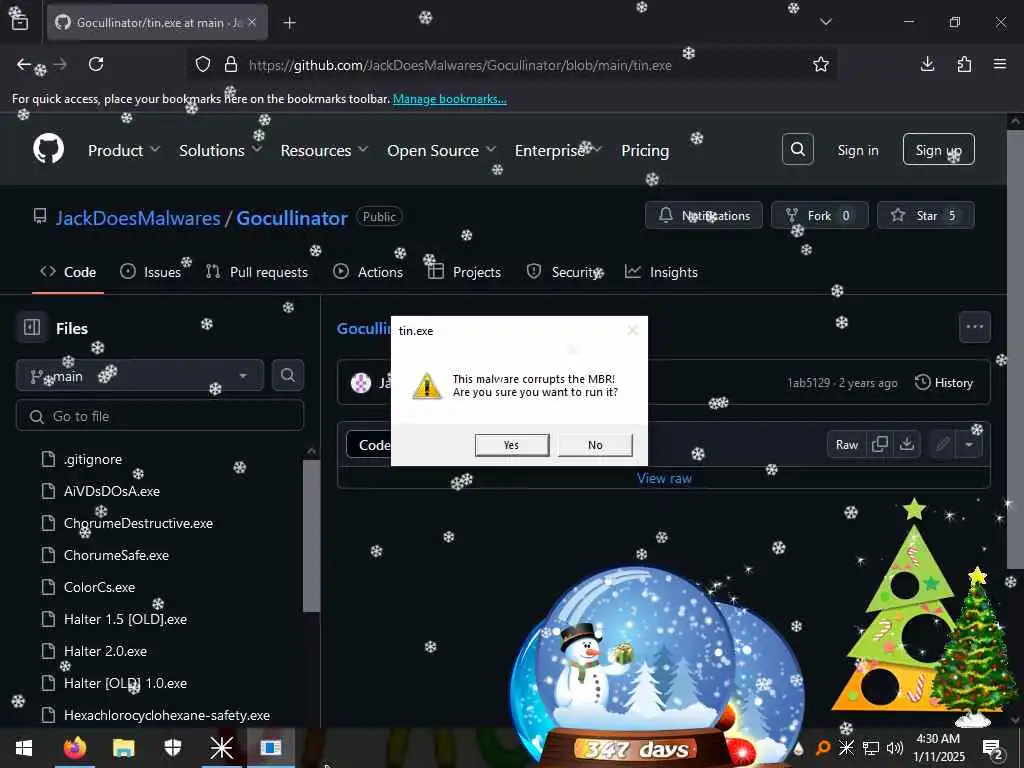Open a new browser tab
Screen dimensions: 1024x768
pos(289,23)
